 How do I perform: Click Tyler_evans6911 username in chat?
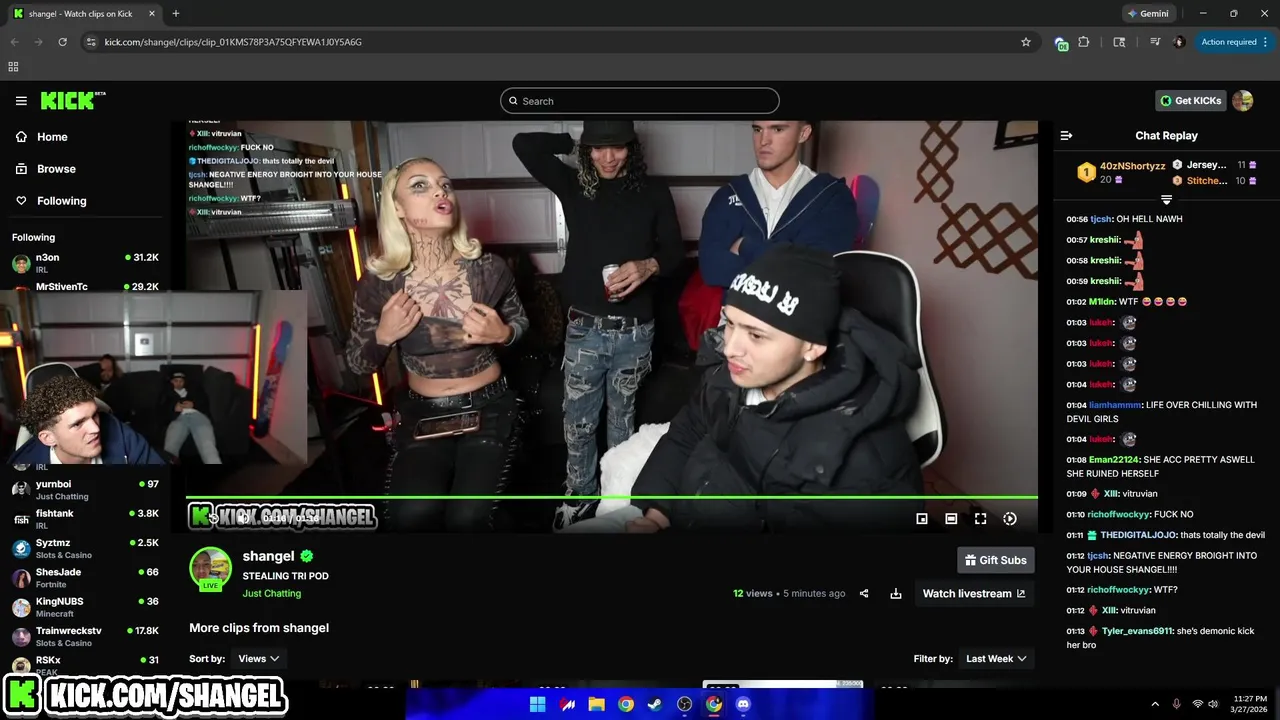point(1137,631)
